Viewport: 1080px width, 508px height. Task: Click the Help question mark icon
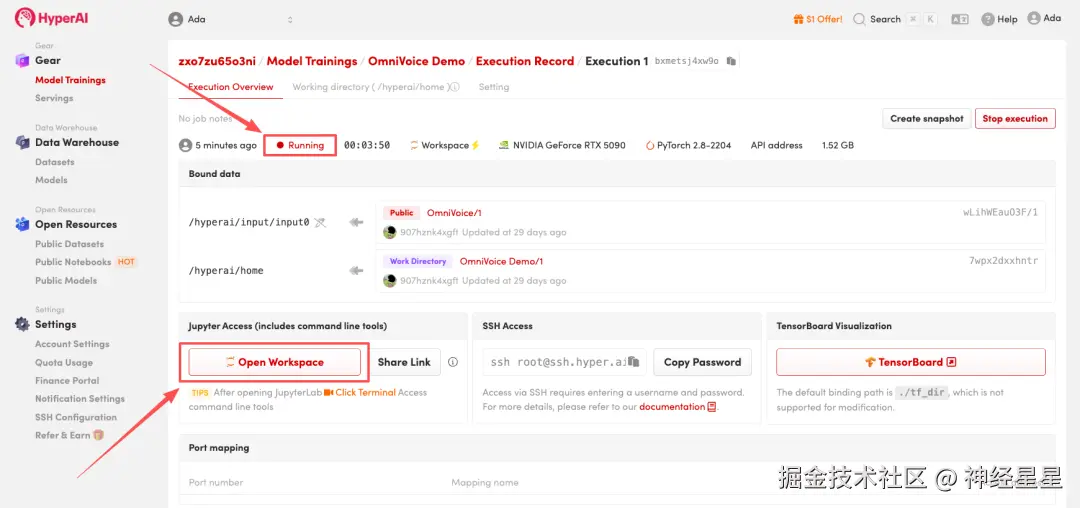click(988, 19)
